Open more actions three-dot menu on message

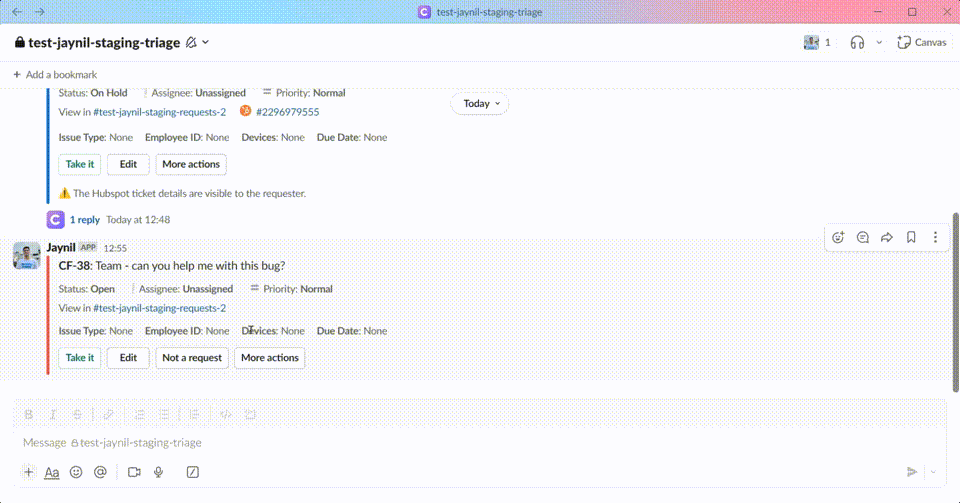click(x=935, y=237)
